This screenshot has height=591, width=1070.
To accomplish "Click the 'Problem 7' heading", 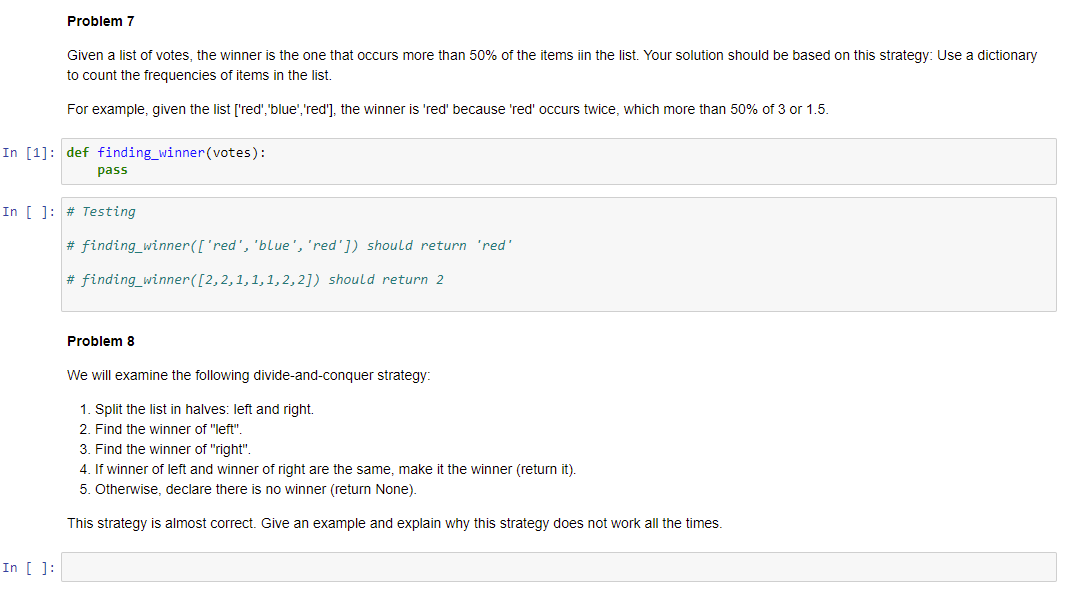I will (x=101, y=21).
